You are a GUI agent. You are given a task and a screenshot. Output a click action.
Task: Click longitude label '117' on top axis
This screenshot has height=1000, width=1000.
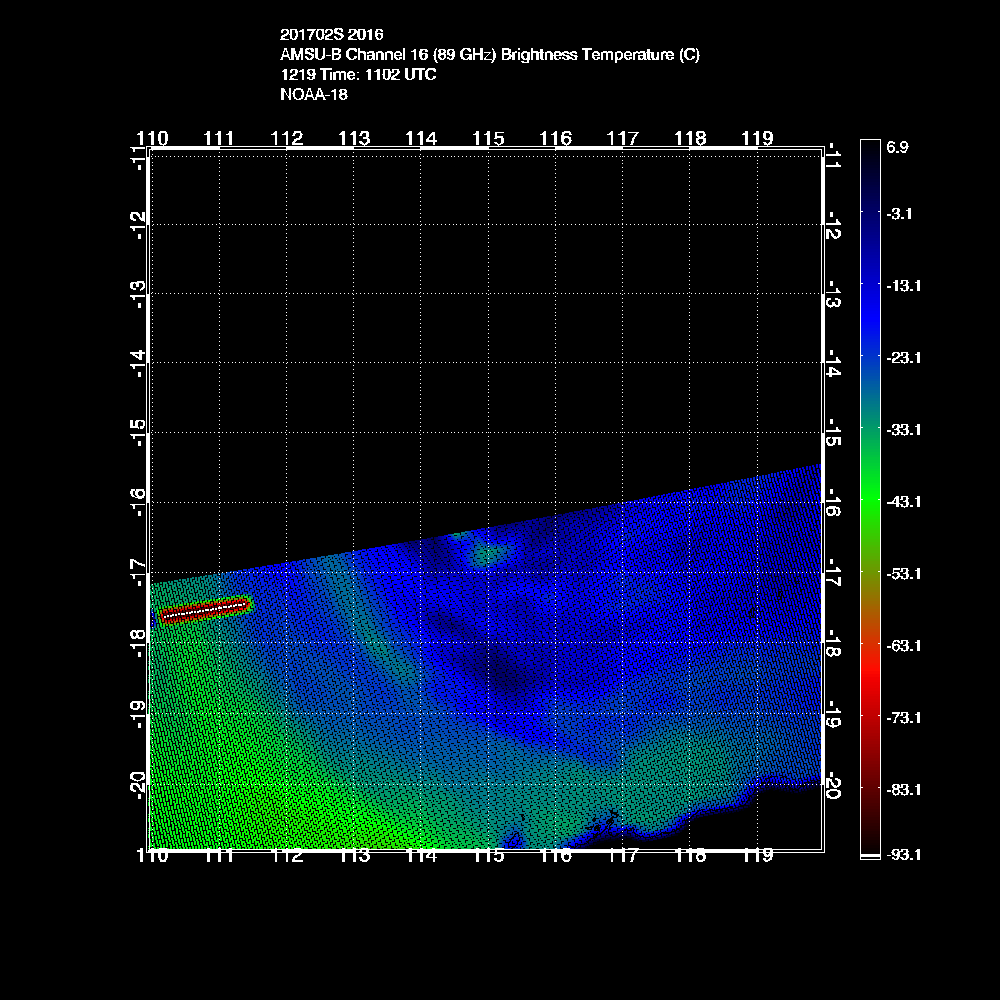click(x=622, y=138)
